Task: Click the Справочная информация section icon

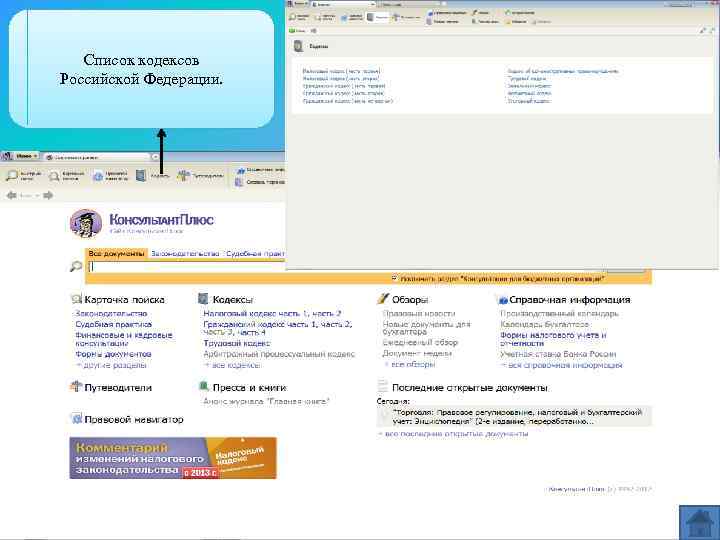Action: click(503, 300)
